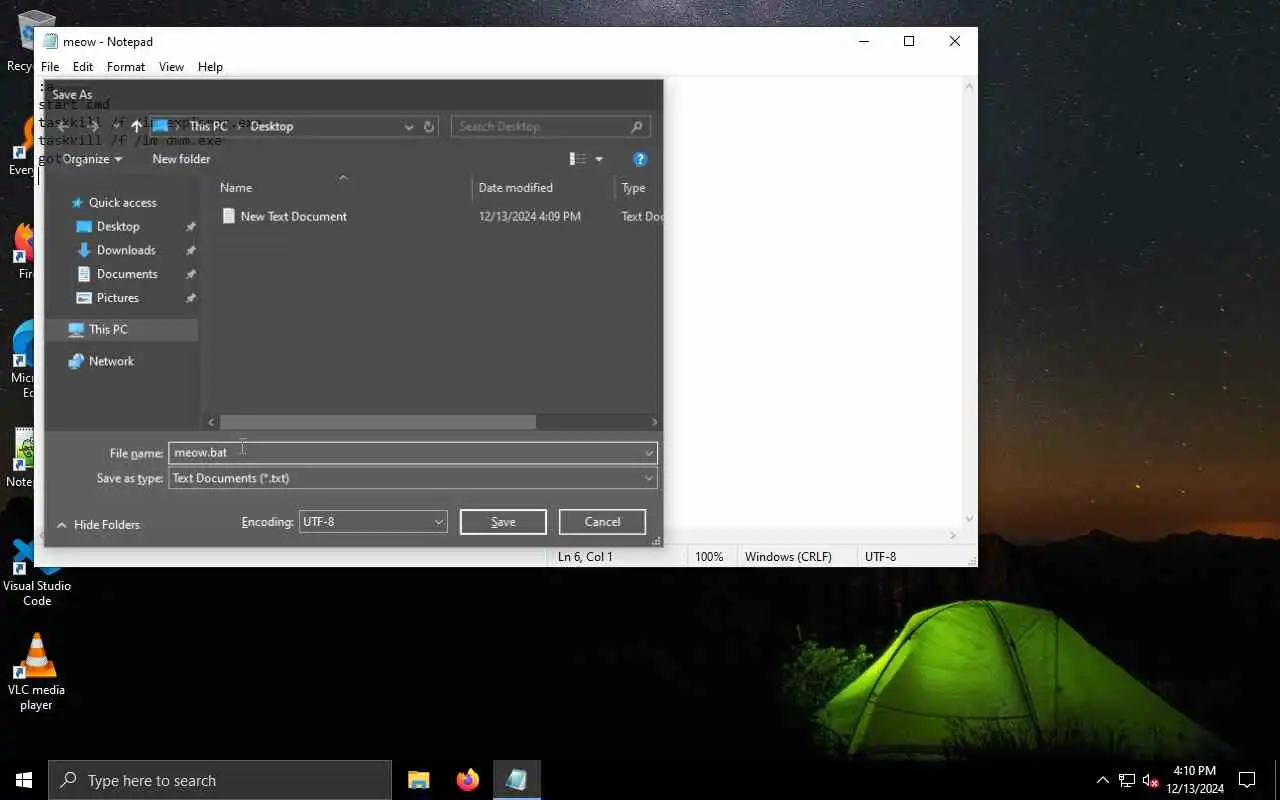The image size is (1280, 800).
Task: Click the view layout icon
Action: (x=578, y=159)
